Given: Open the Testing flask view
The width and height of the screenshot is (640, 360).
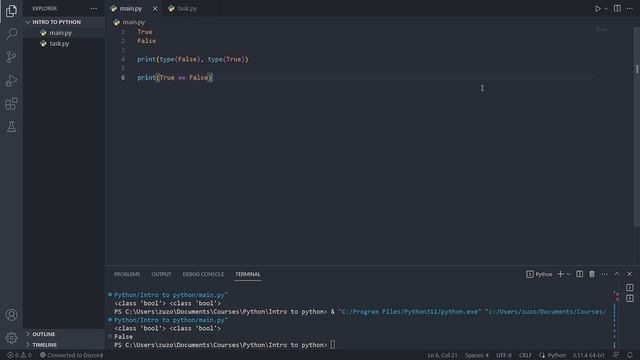Looking at the screenshot, I should [11, 127].
